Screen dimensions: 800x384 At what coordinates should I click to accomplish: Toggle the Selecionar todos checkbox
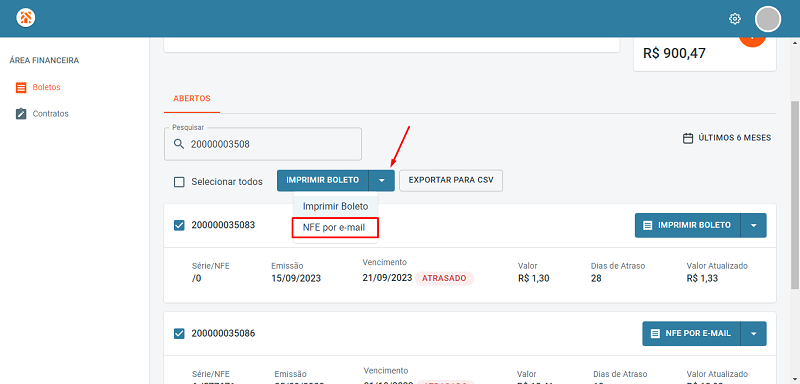[x=179, y=182]
